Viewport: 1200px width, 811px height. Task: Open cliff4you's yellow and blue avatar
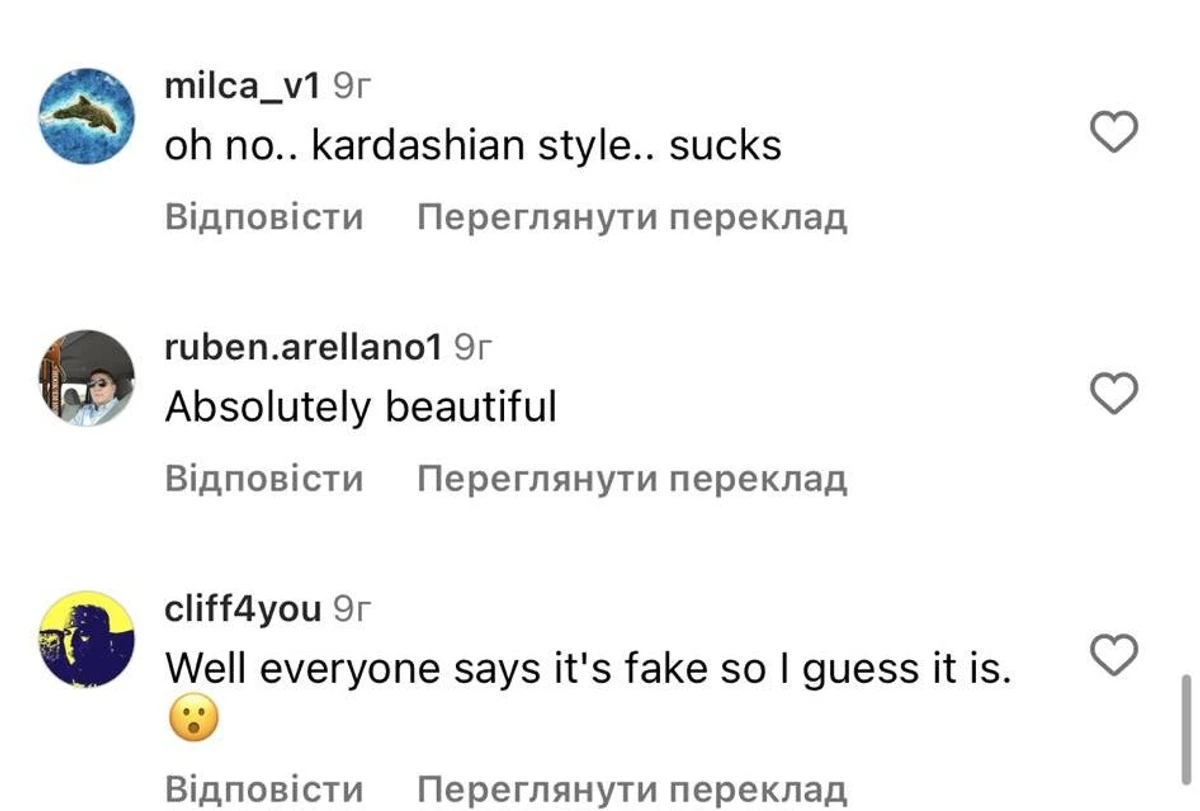[86, 639]
